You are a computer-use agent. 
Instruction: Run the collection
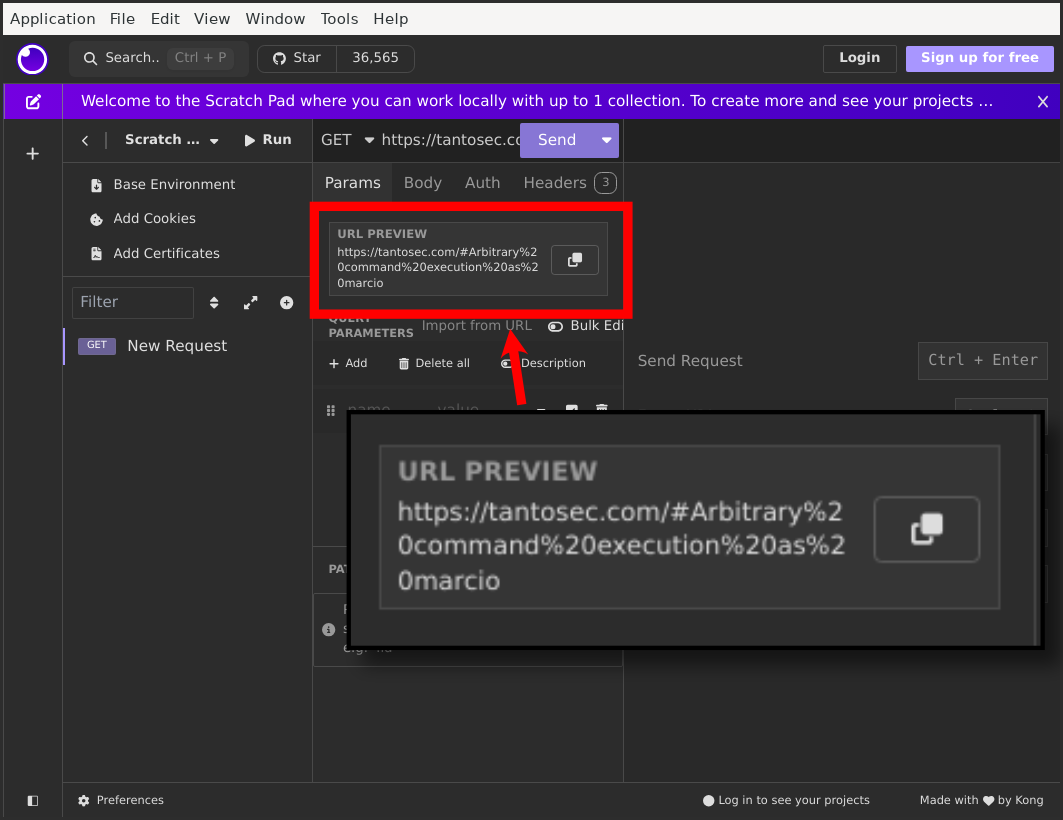[268, 140]
